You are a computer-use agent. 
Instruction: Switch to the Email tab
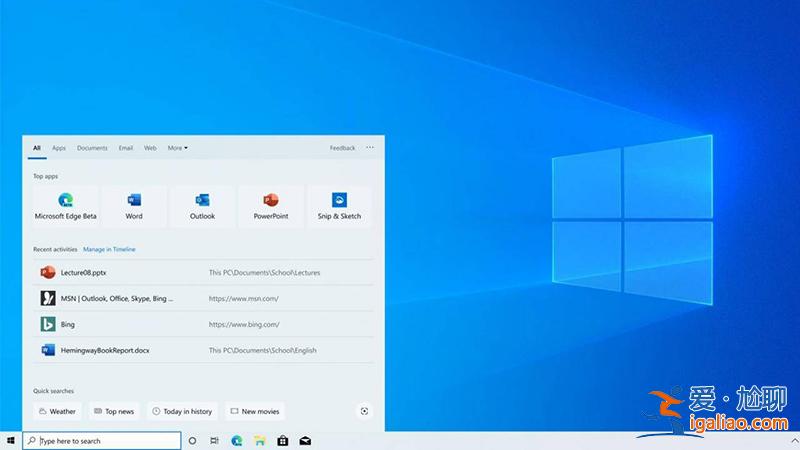point(126,148)
